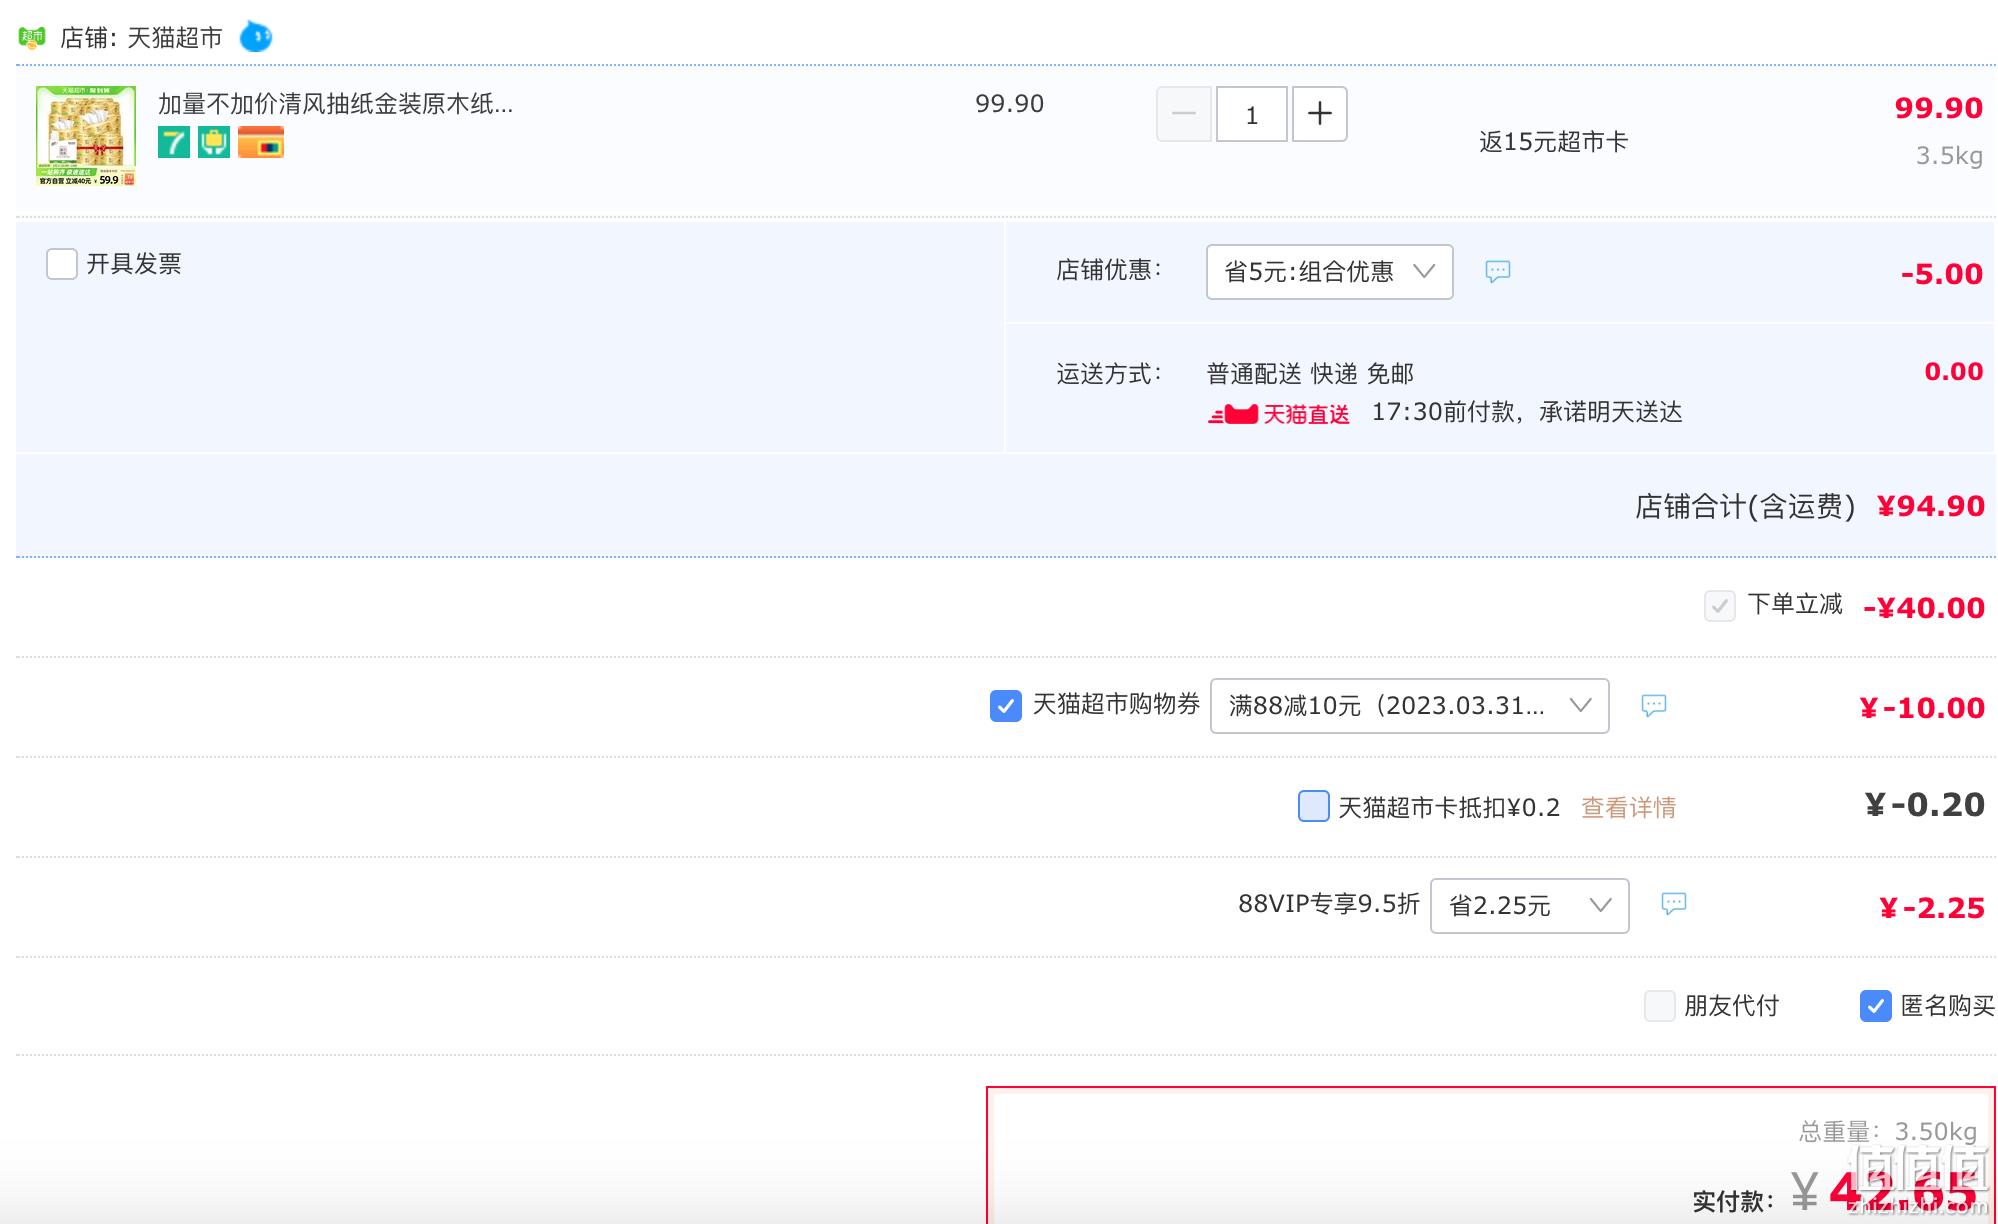The width and height of the screenshot is (1998, 1224).
Task: Click the -¥40.00 instant reduction amount
Action: (x=1924, y=608)
